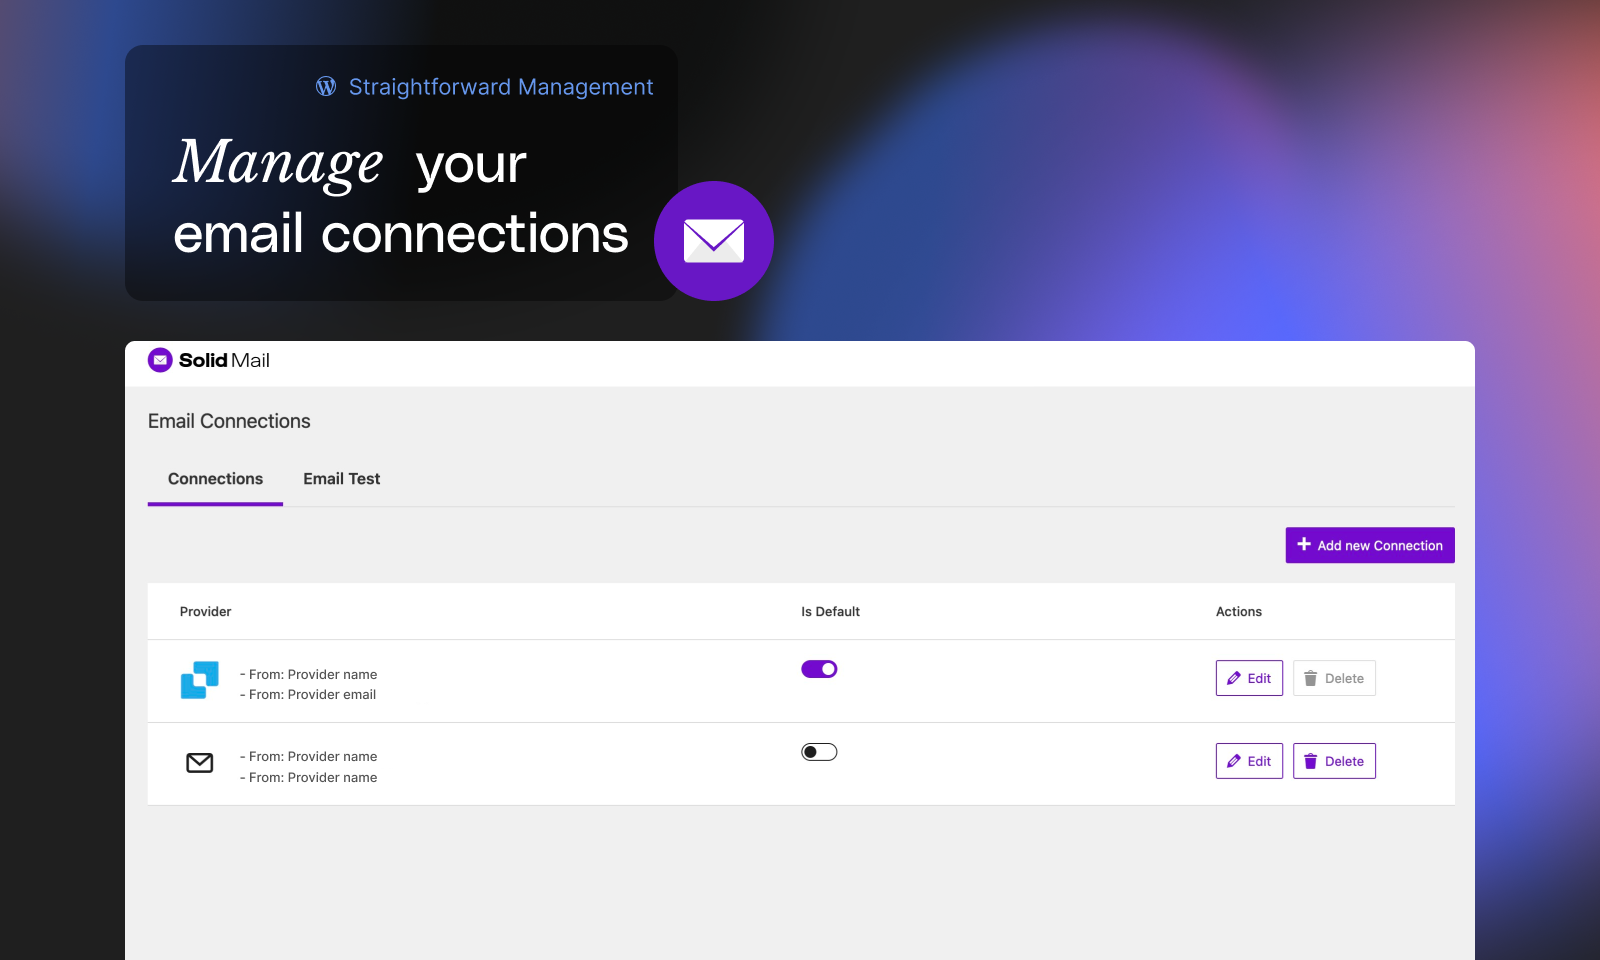Viewport: 1600px width, 960px height.
Task: Select the envelope provider icon in second row
Action: (x=200, y=763)
